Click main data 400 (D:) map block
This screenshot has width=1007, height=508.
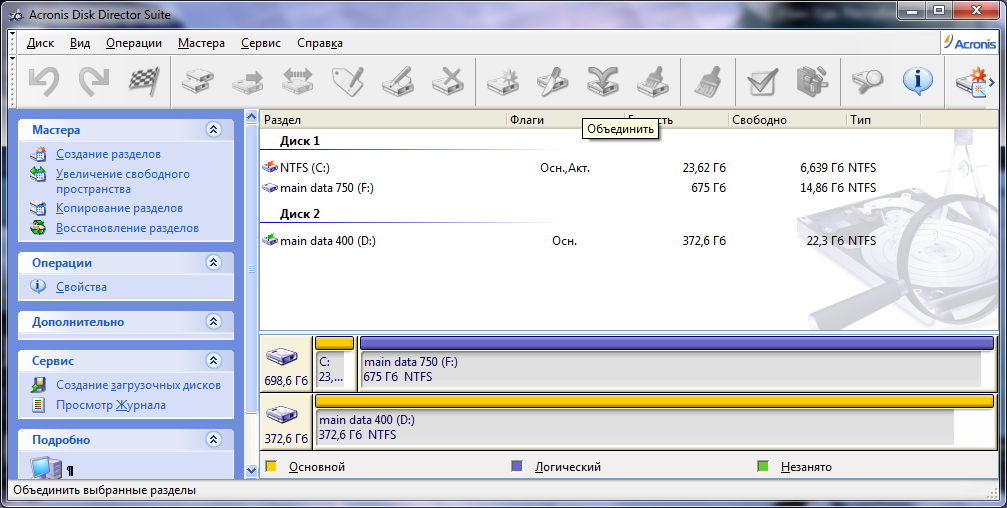point(654,421)
